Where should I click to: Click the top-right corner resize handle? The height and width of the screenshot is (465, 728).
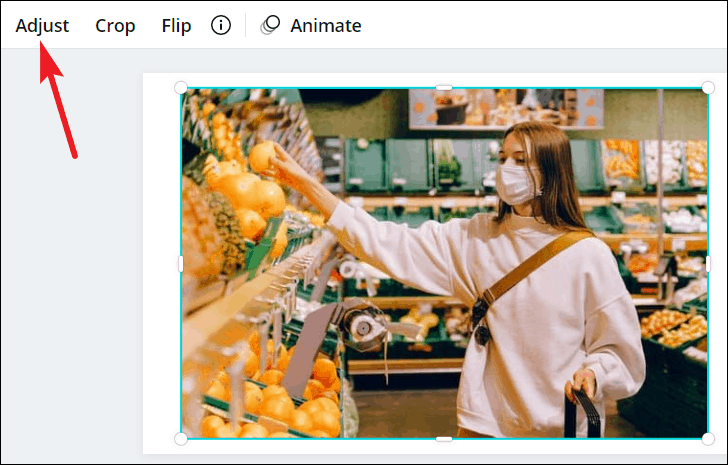point(708,87)
